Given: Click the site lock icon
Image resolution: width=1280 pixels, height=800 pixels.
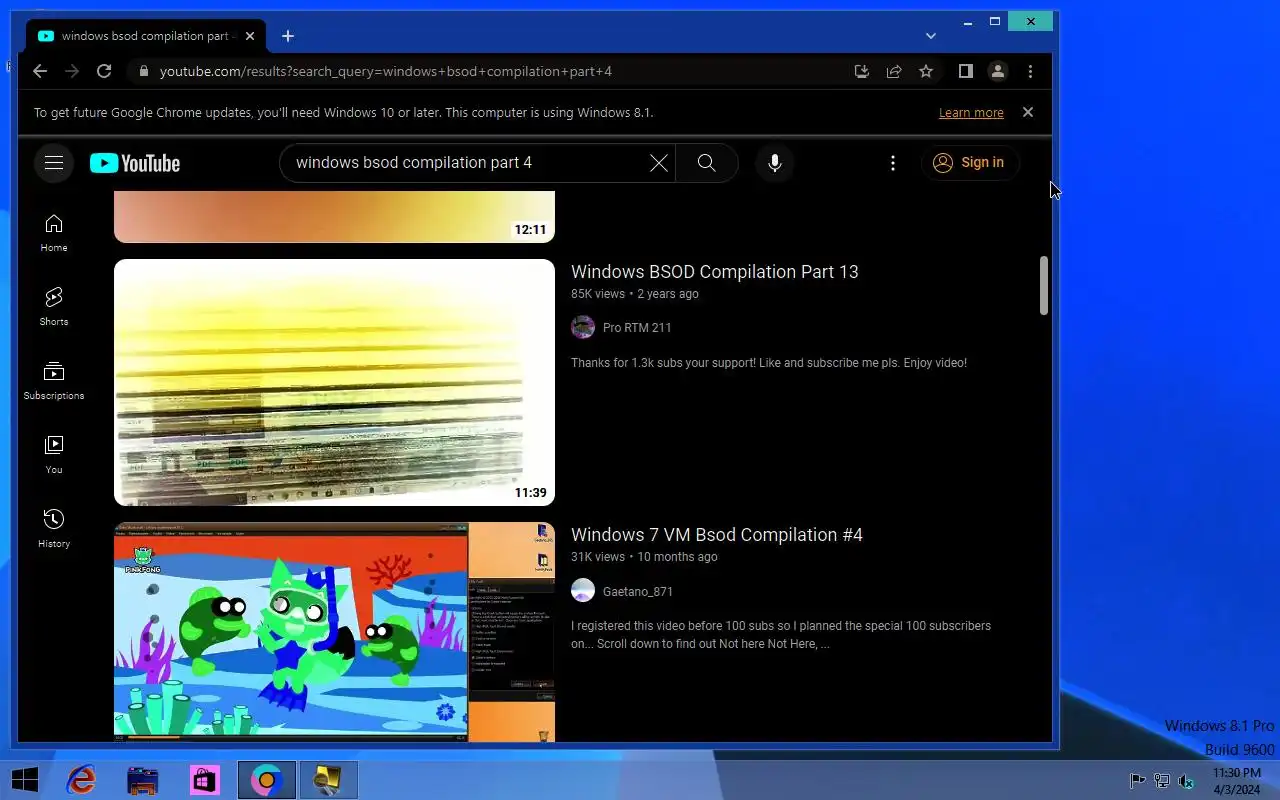Looking at the screenshot, I should (144, 72).
